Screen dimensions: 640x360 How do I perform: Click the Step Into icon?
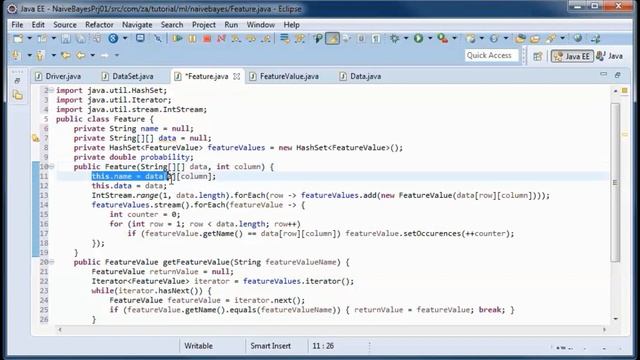tap(236, 39)
